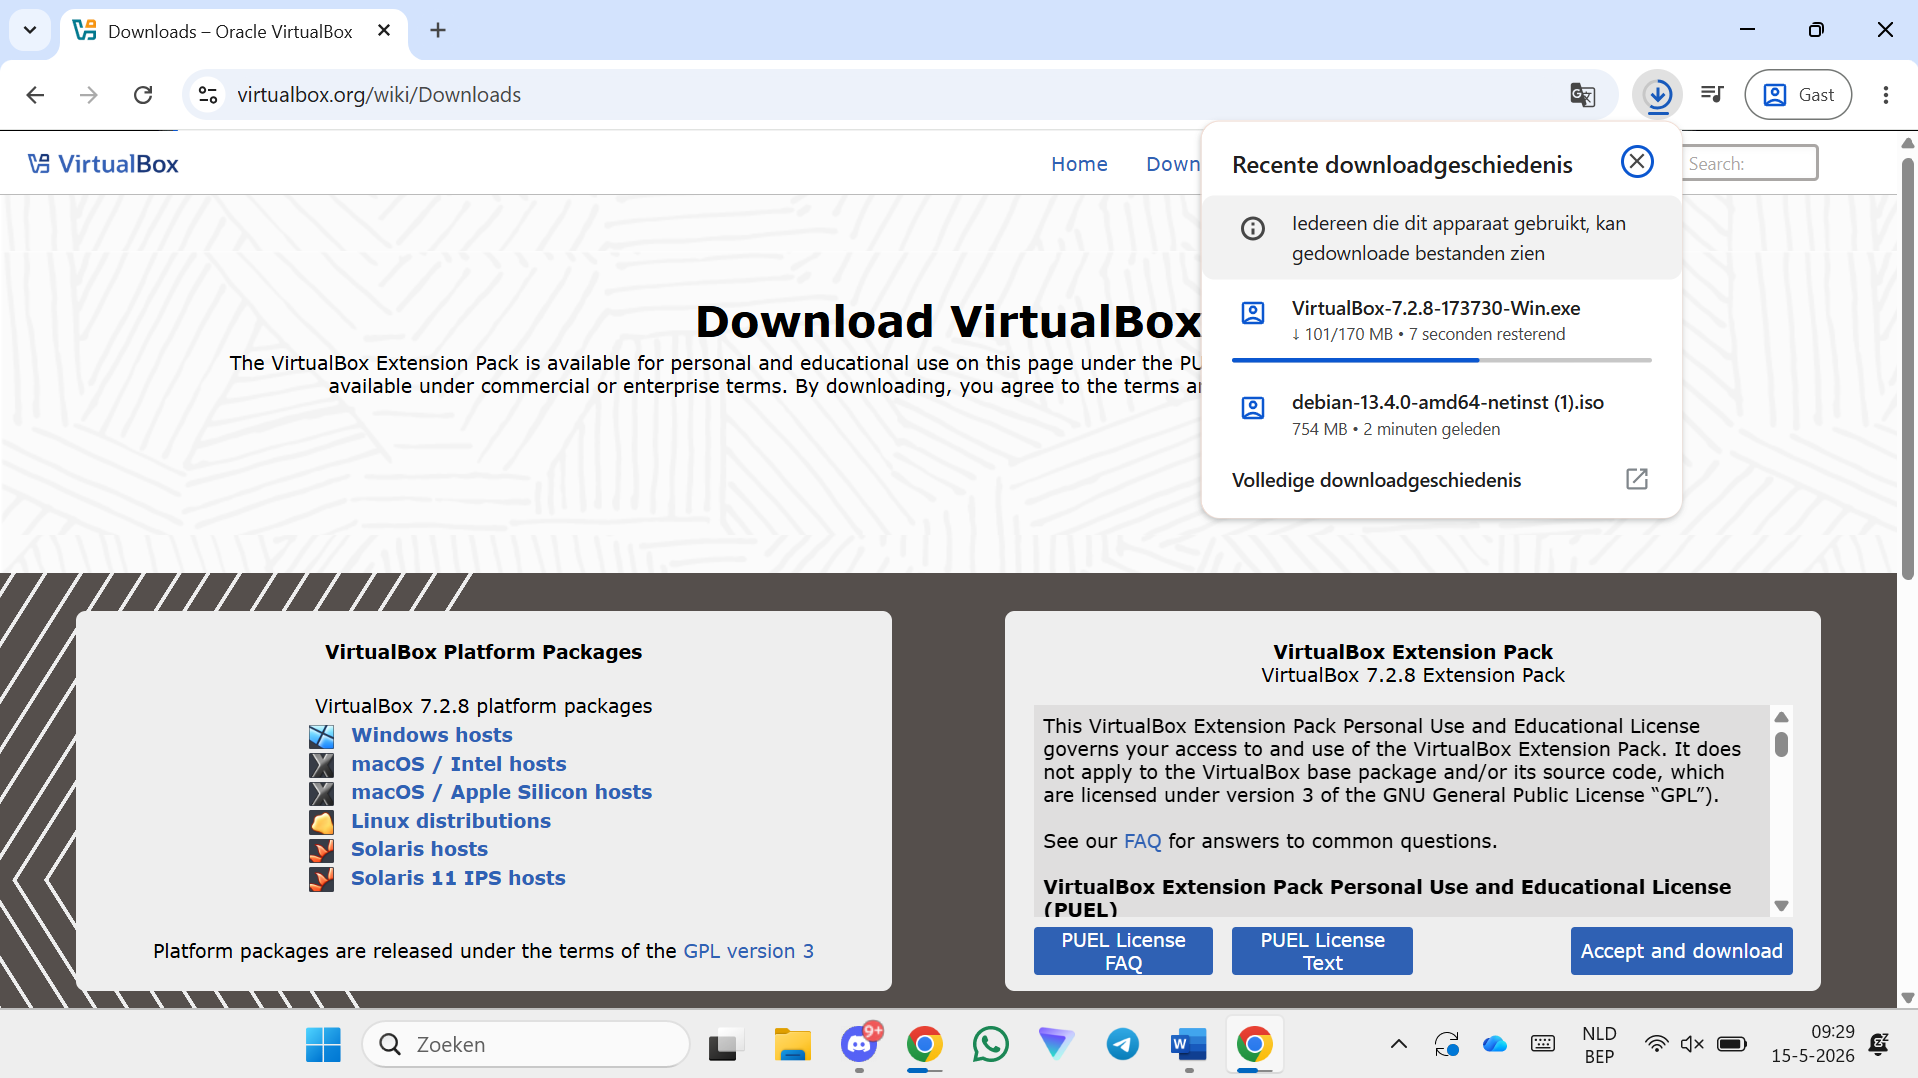Click the Solaris 11 IPS hosts icon
Screen dimensions: 1918x1078
tap(321, 879)
